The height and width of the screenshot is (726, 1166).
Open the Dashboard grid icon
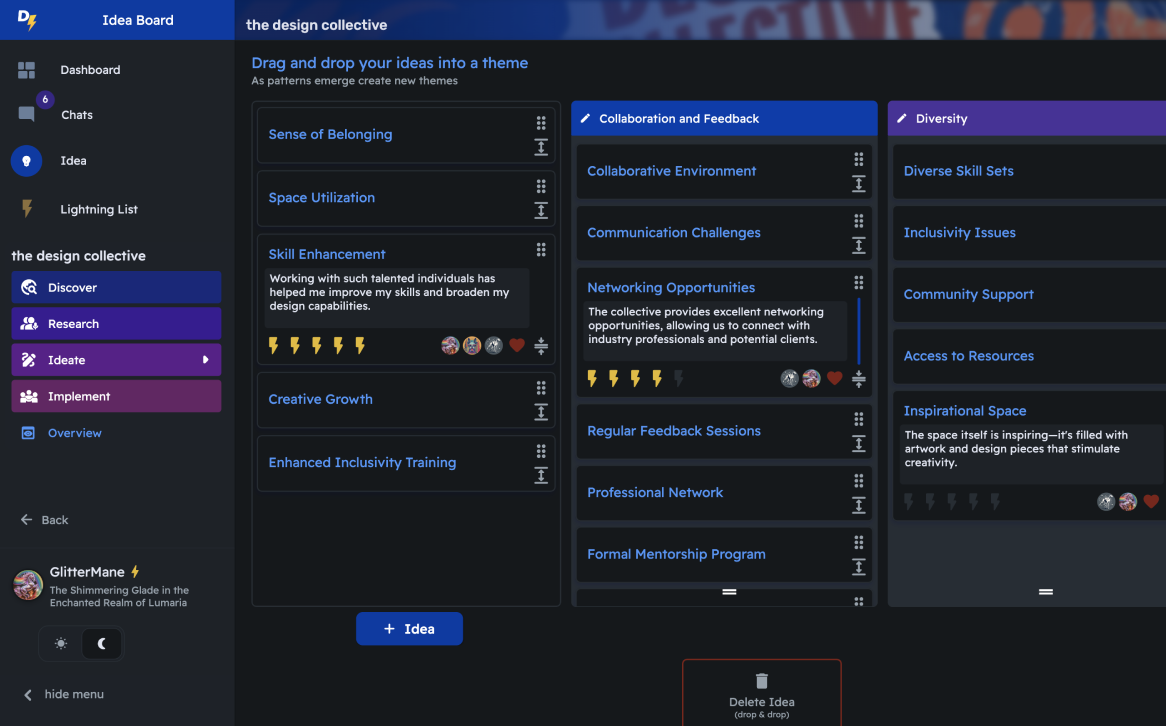pyautogui.click(x=27, y=70)
